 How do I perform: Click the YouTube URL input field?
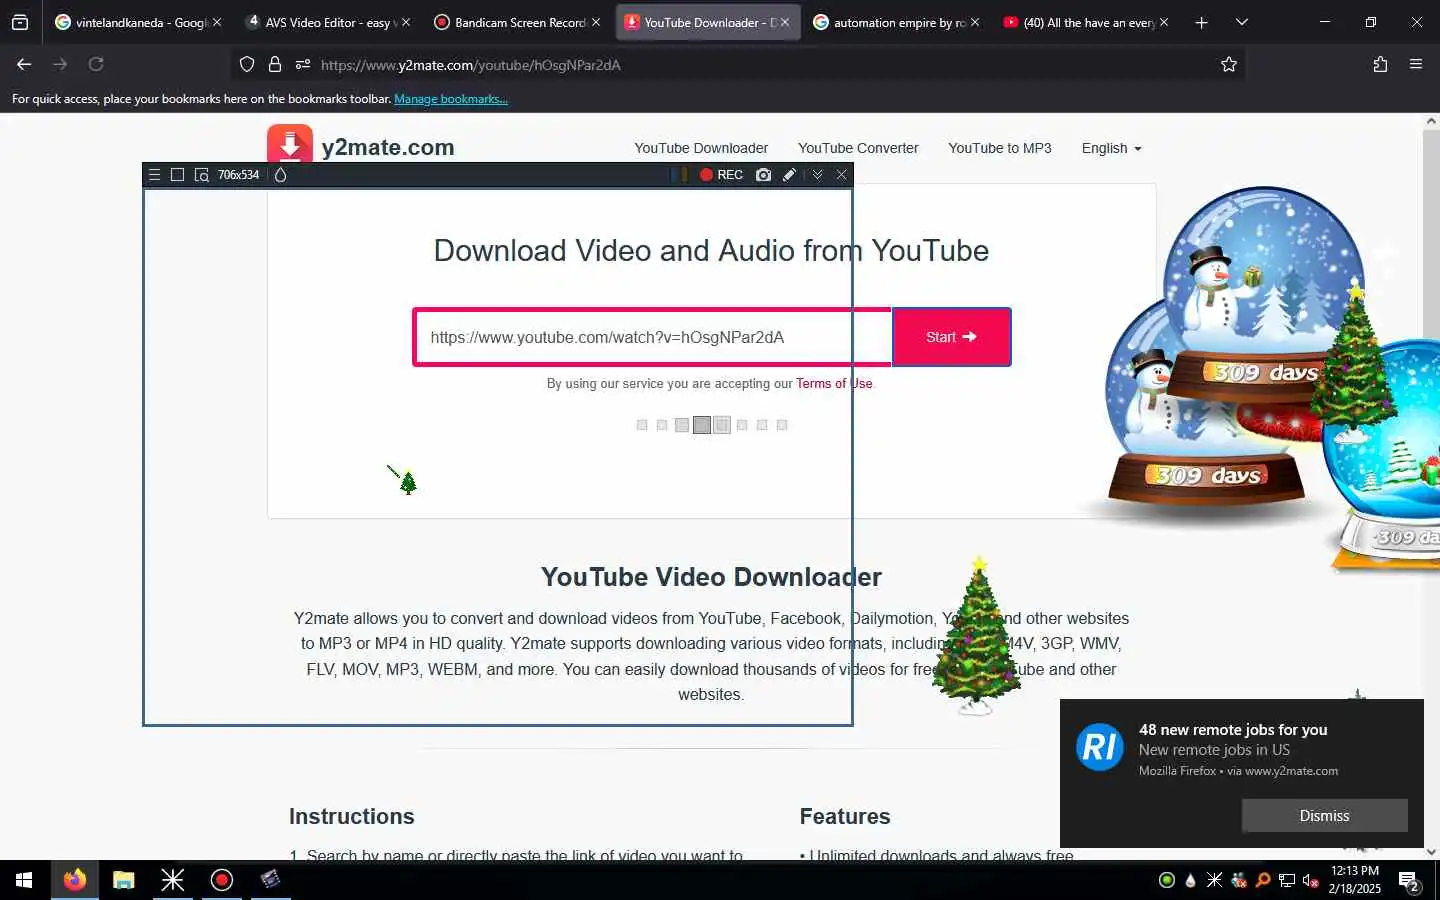tap(652, 337)
